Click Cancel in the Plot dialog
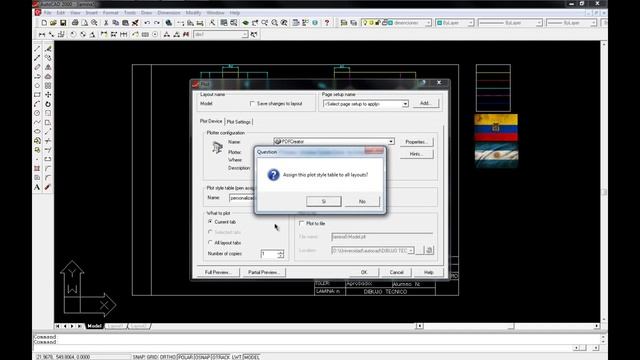 point(396,272)
